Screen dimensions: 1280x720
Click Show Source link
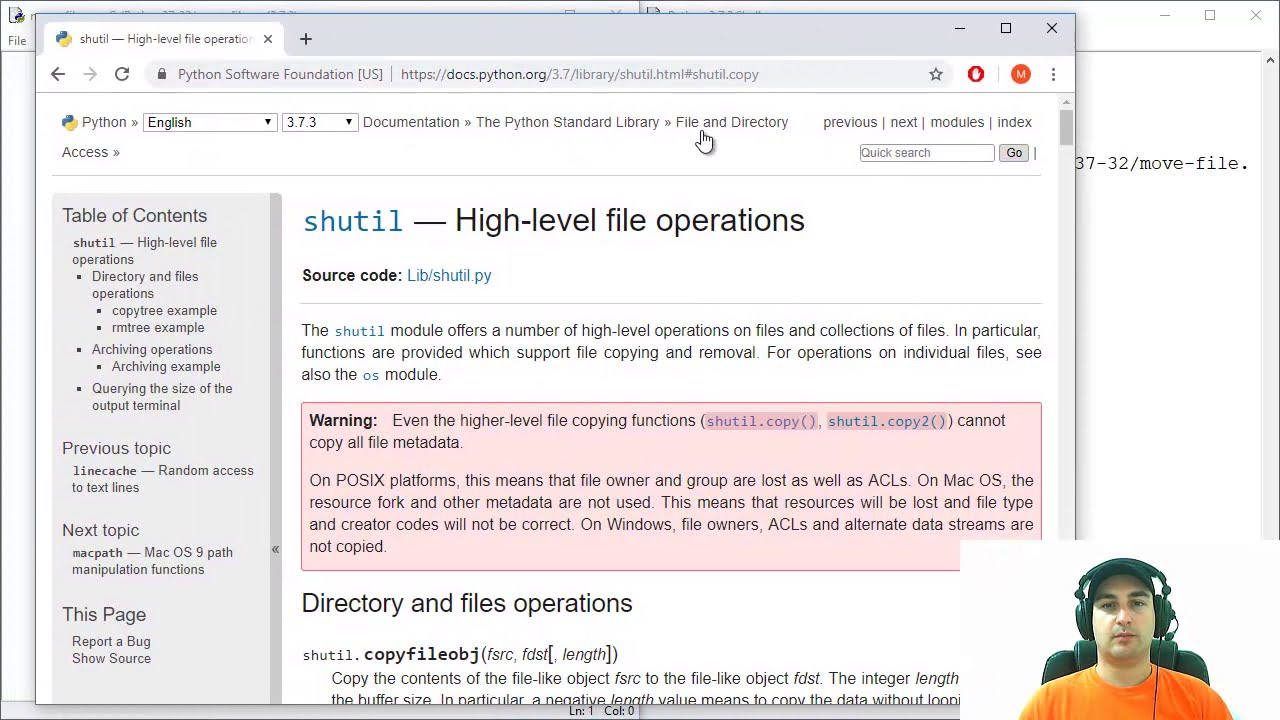(111, 658)
